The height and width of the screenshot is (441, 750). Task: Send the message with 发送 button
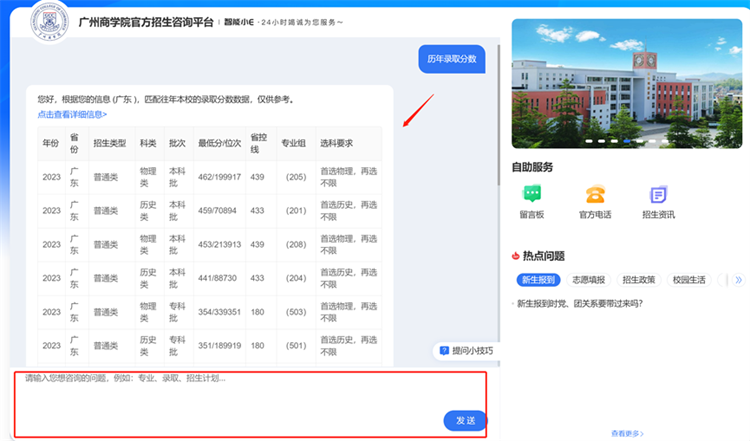pos(465,420)
